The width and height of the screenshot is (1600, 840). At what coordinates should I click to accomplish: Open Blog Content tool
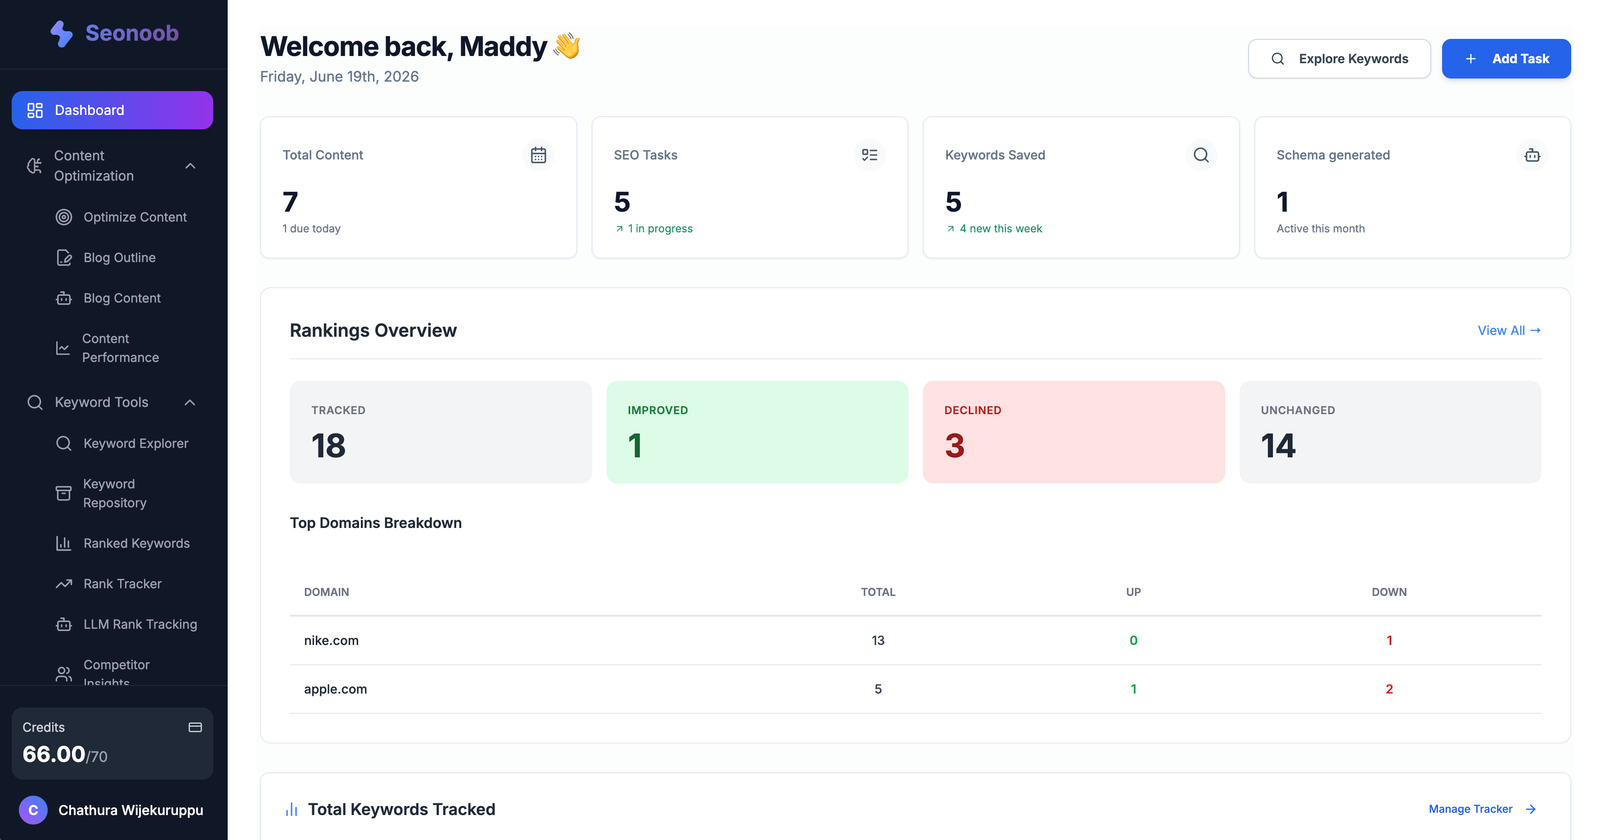[x=122, y=298]
